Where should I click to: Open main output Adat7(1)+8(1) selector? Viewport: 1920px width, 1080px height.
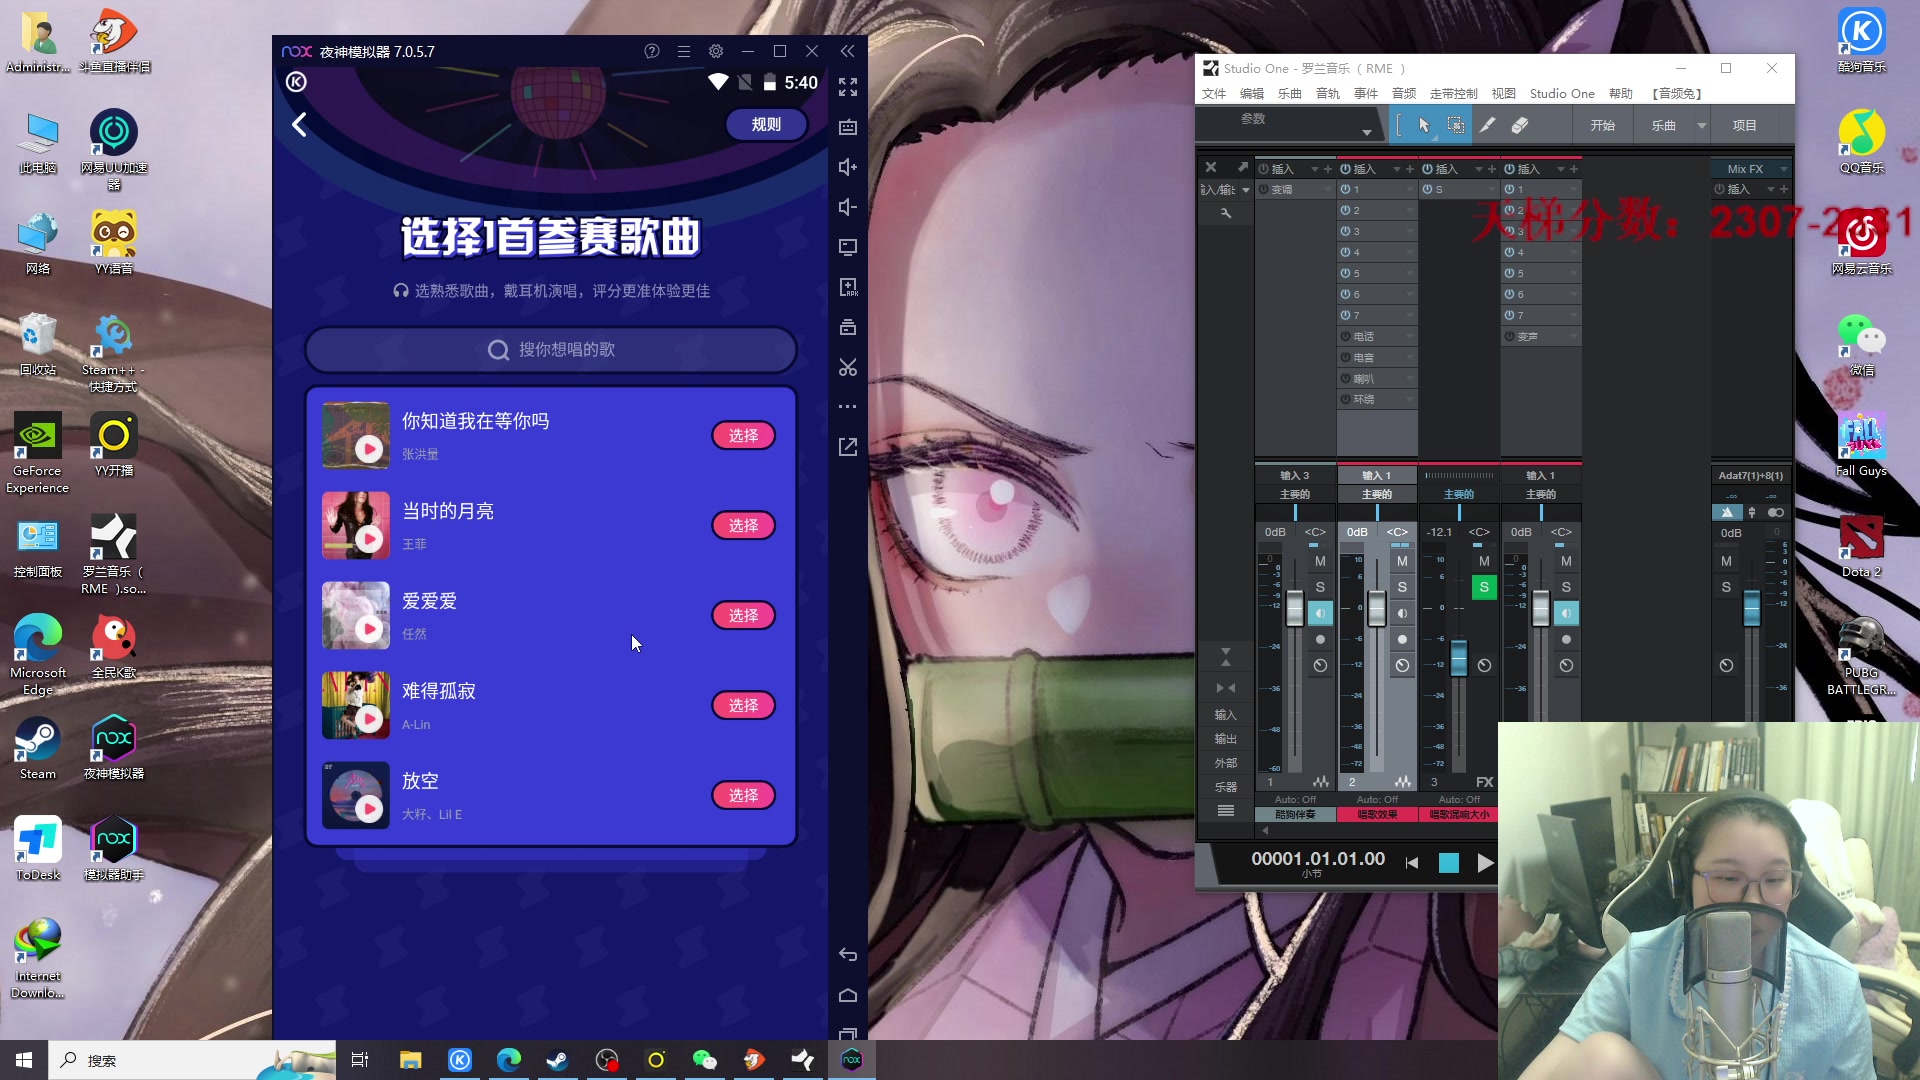pos(1751,475)
